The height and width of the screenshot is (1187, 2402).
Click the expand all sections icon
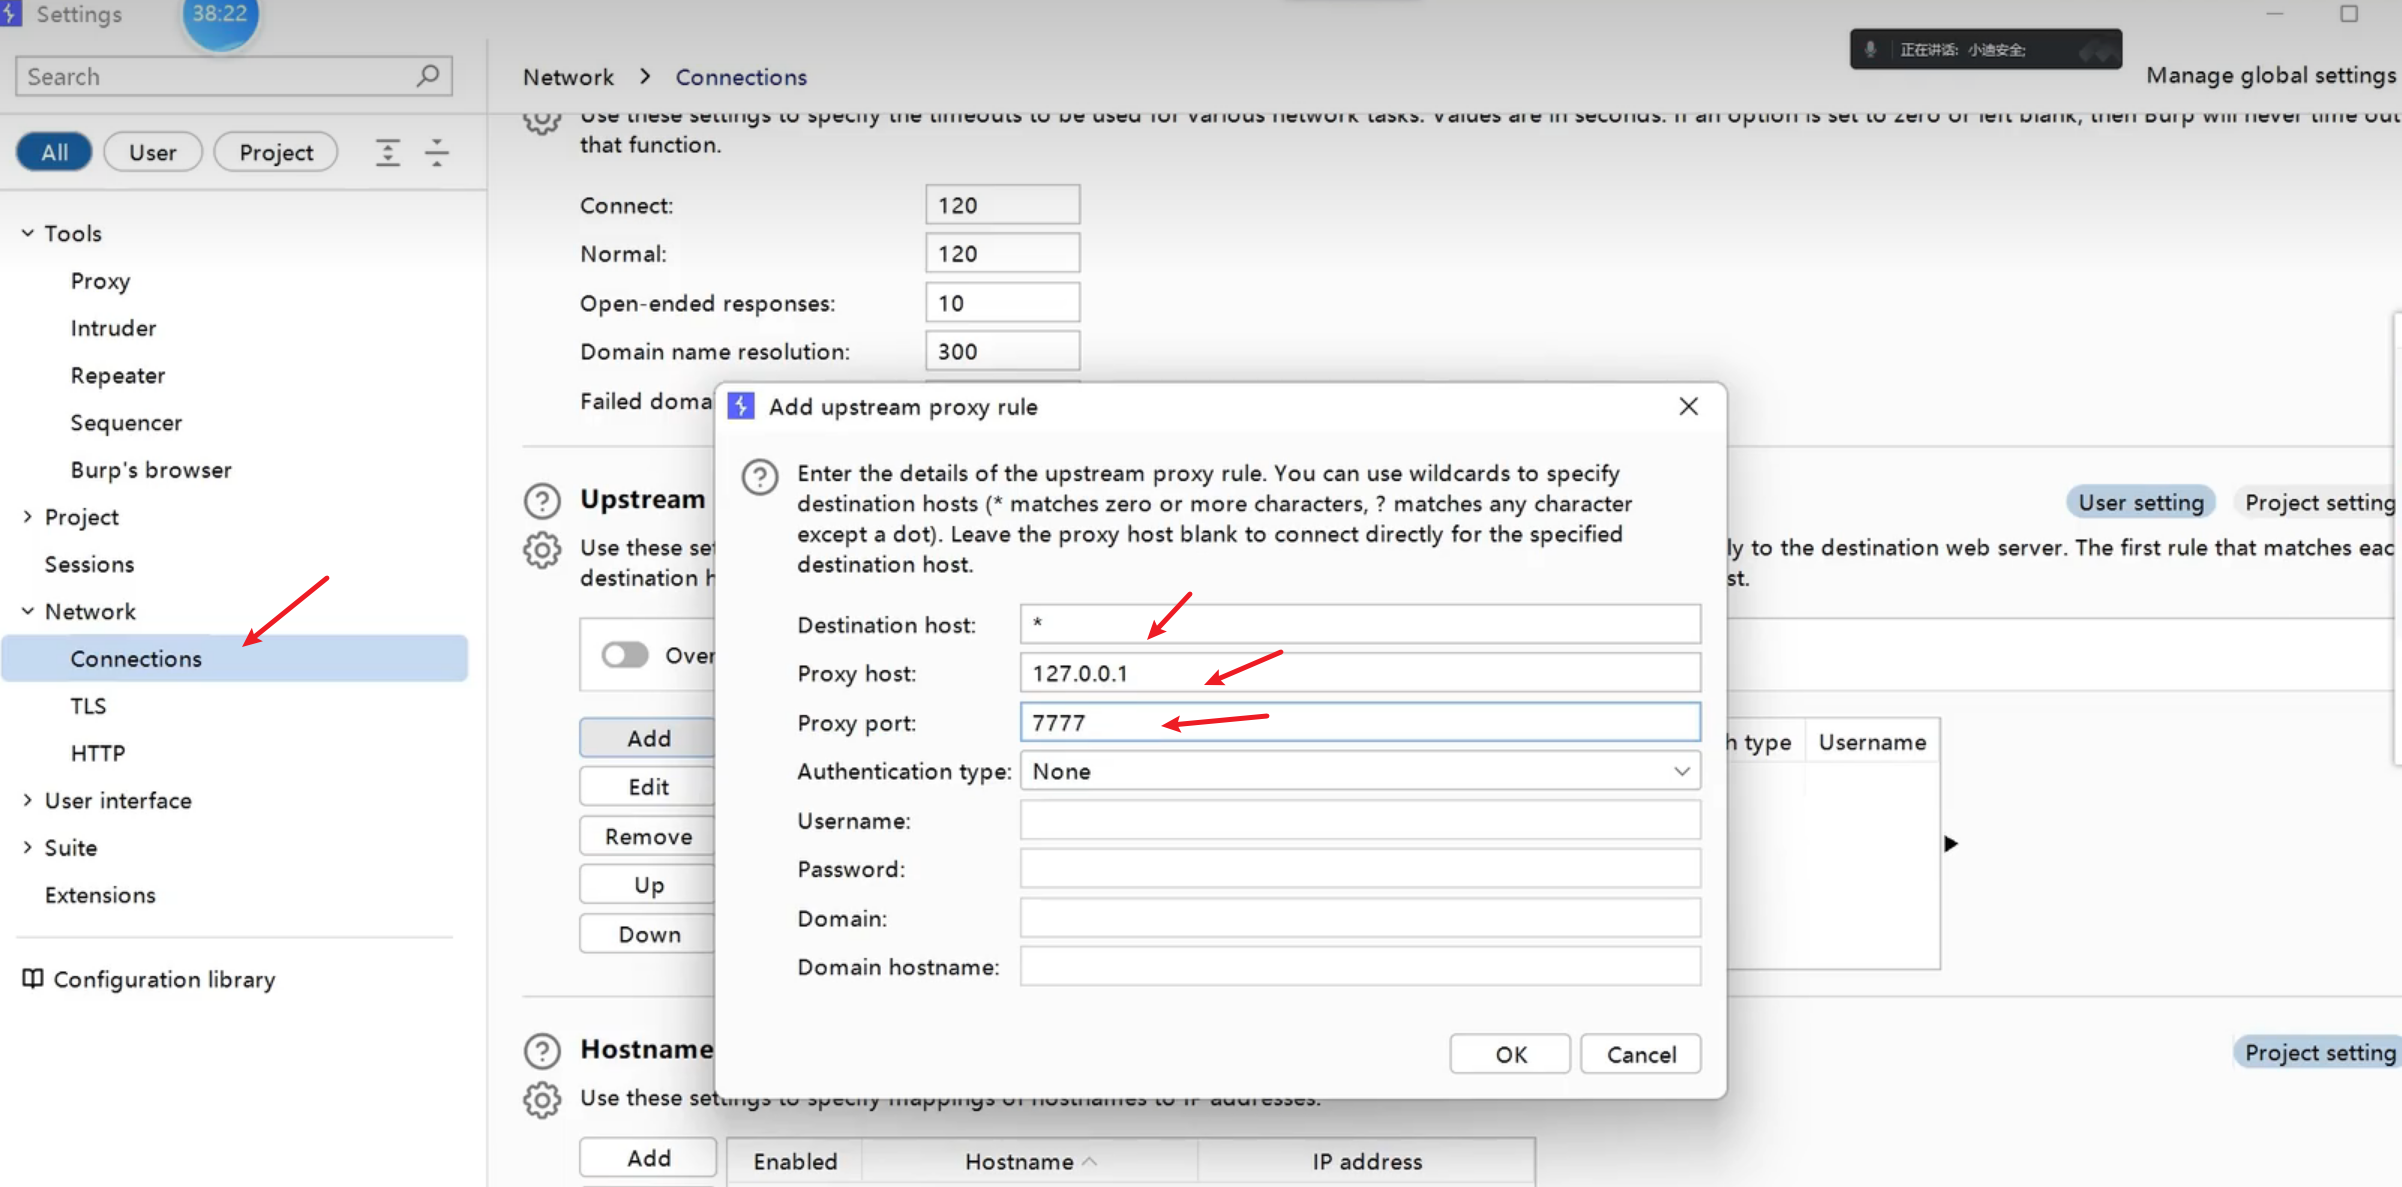click(x=388, y=152)
